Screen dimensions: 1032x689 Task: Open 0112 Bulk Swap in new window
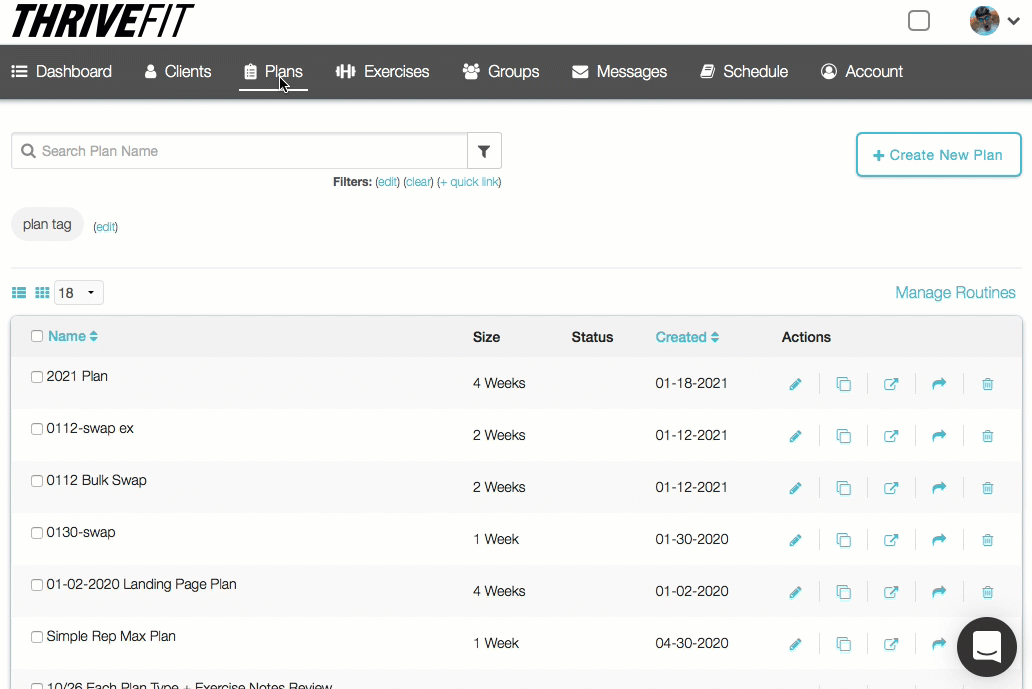click(891, 488)
